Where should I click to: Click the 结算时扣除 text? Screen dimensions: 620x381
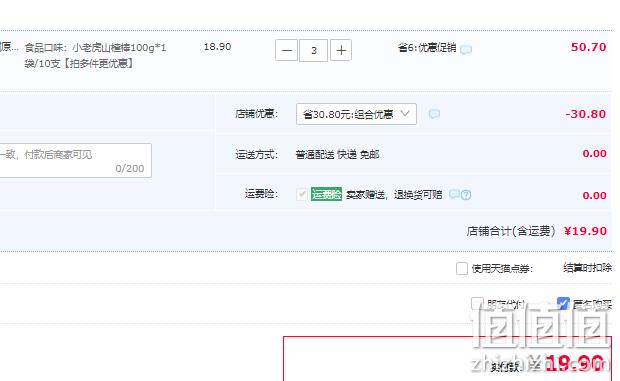[588, 268]
